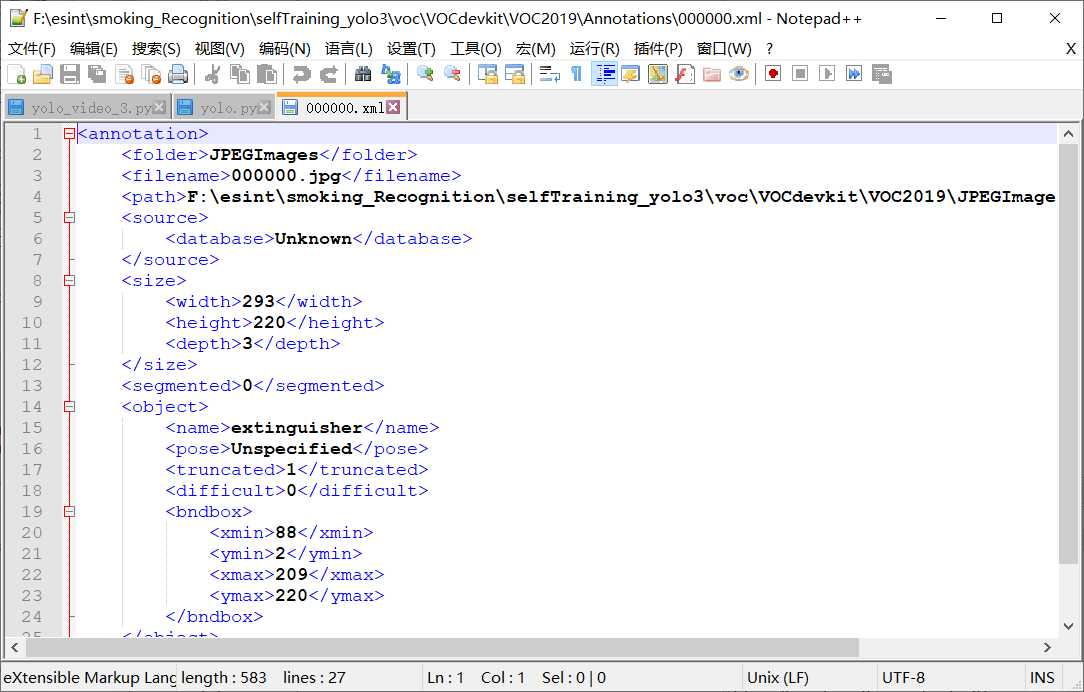This screenshot has width=1084, height=692.
Task: Toggle the indent guide toolbar icon
Action: click(604, 74)
